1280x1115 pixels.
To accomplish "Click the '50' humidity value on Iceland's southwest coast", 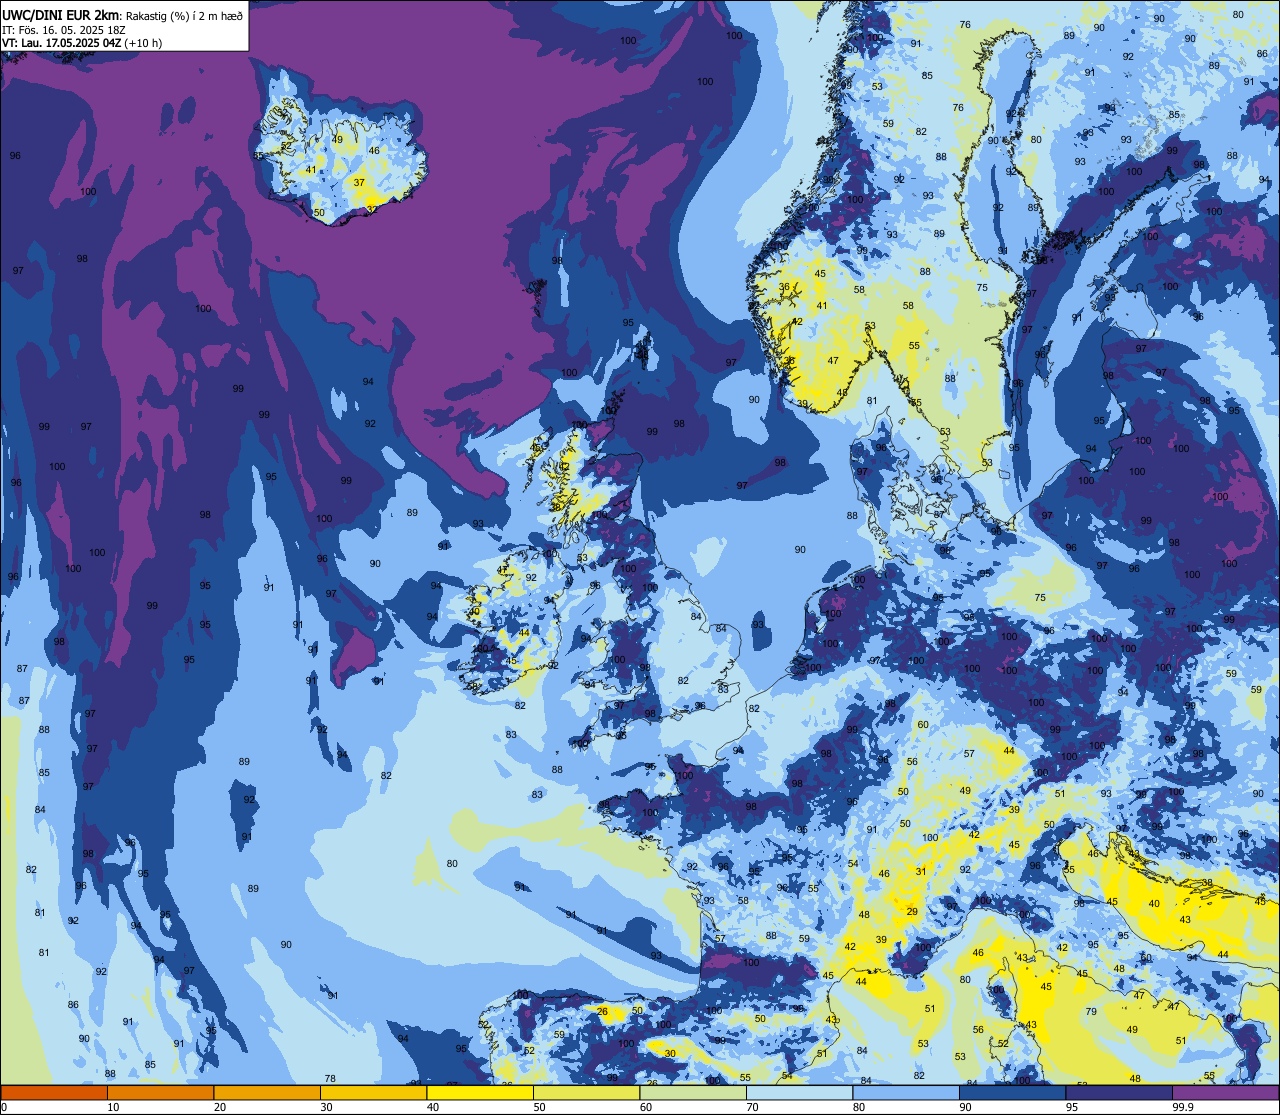I will [319, 213].
